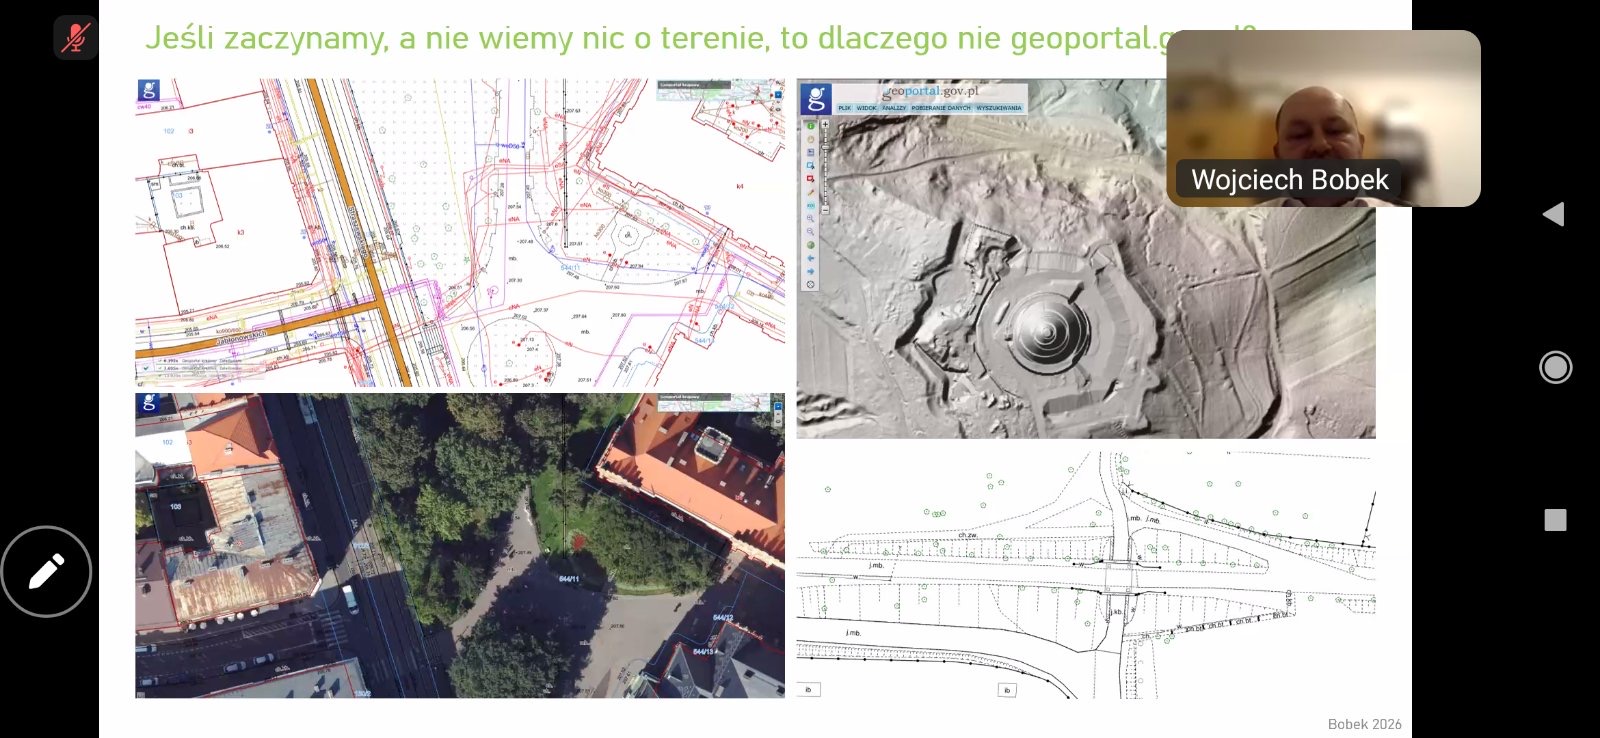Viewport: 1600px width, 738px height.
Task: Click the blue left arrow previous-view icon
Action: (x=810, y=258)
